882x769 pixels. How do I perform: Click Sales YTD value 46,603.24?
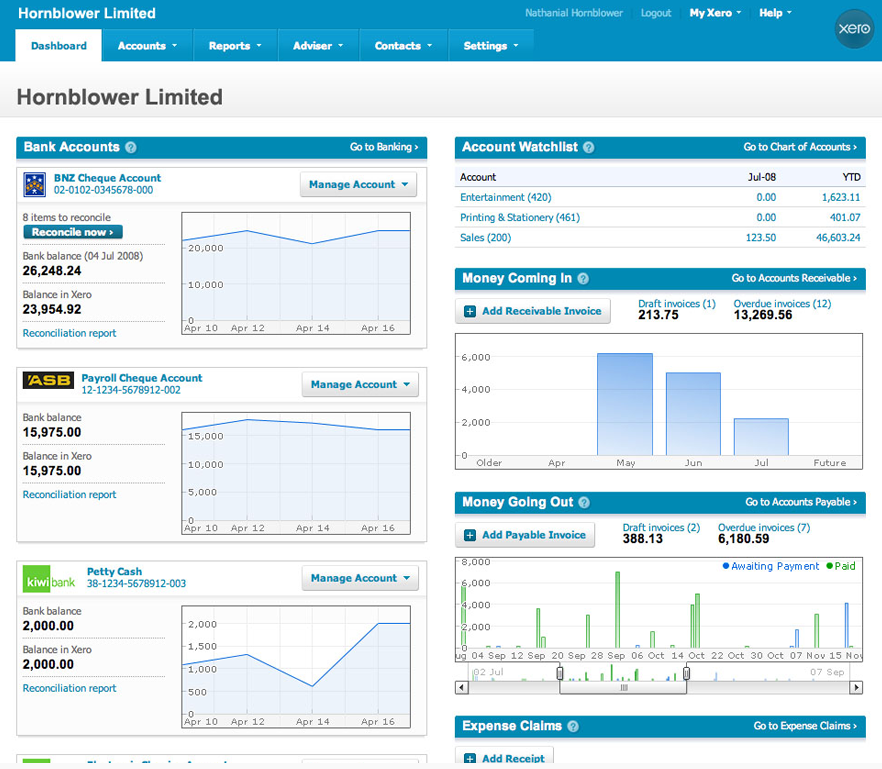pos(838,238)
